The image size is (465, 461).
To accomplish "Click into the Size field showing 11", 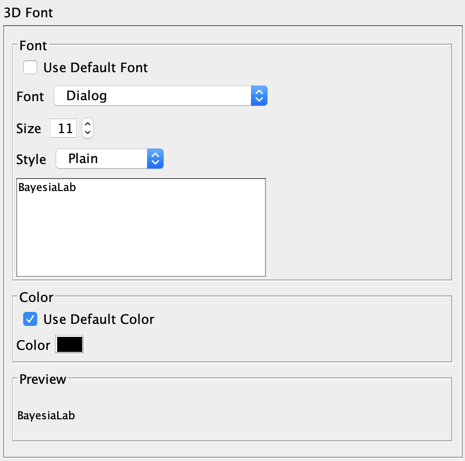I will click(x=63, y=128).
